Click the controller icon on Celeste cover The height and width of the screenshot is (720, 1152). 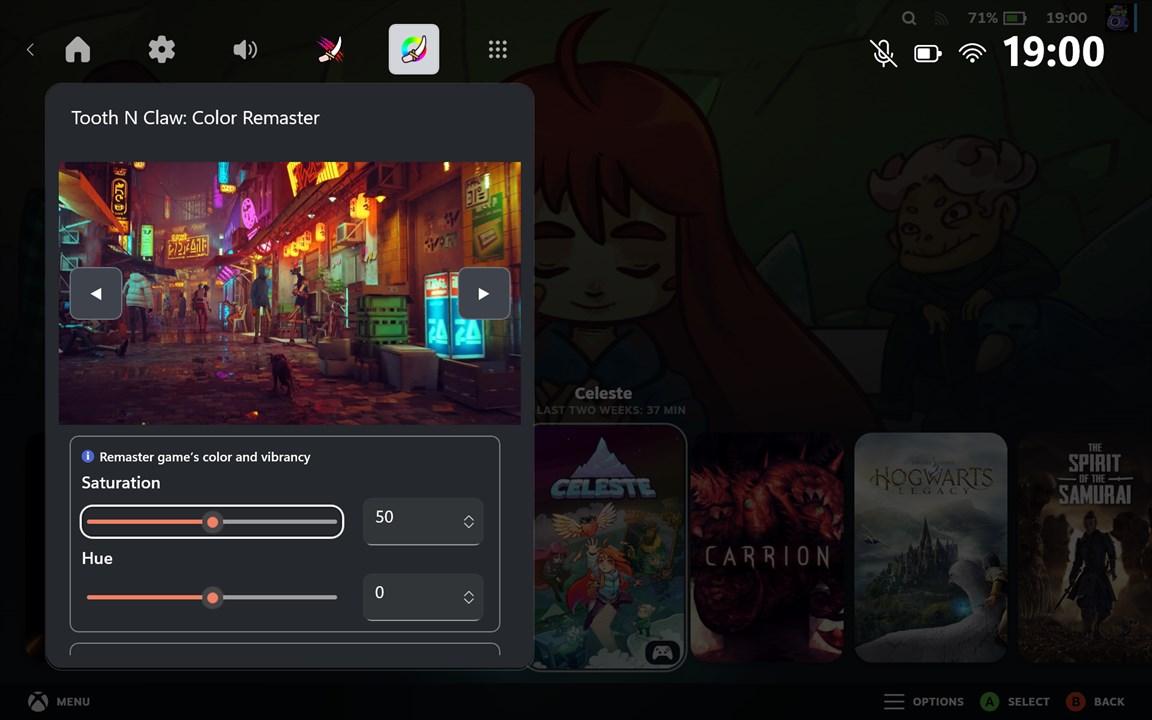662,652
